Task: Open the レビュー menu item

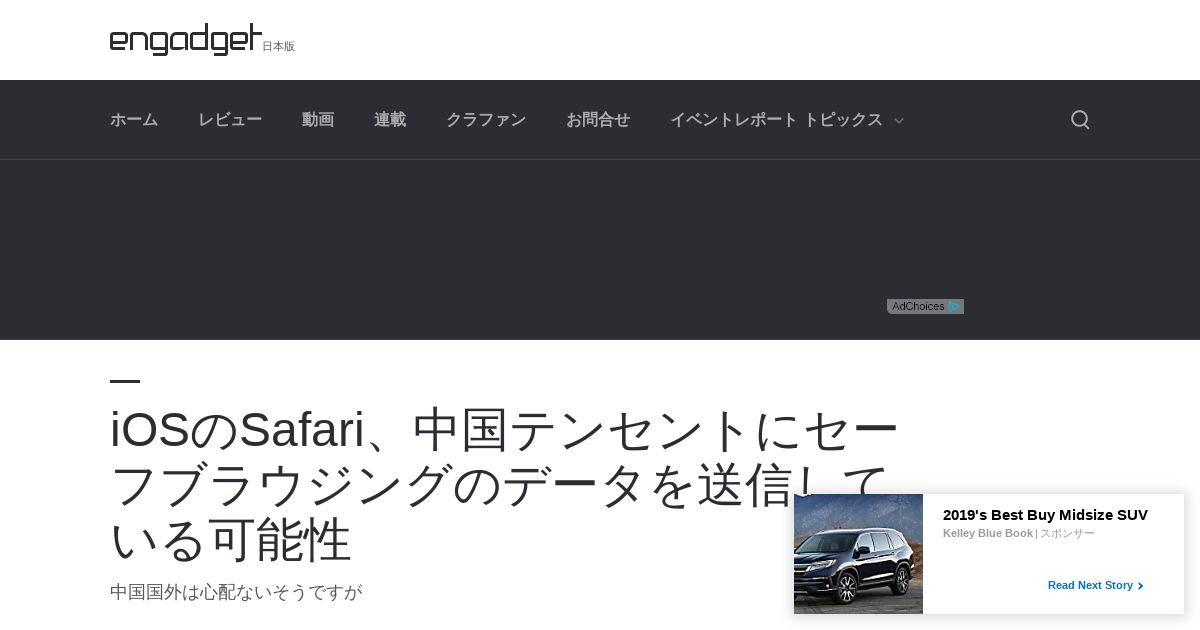Action: coord(230,120)
